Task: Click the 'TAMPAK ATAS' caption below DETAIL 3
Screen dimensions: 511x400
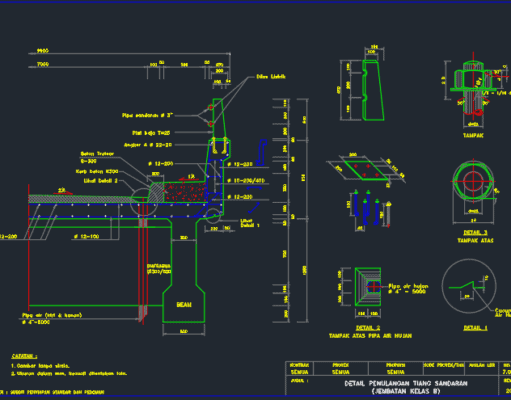Action: pyautogui.click(x=475, y=240)
